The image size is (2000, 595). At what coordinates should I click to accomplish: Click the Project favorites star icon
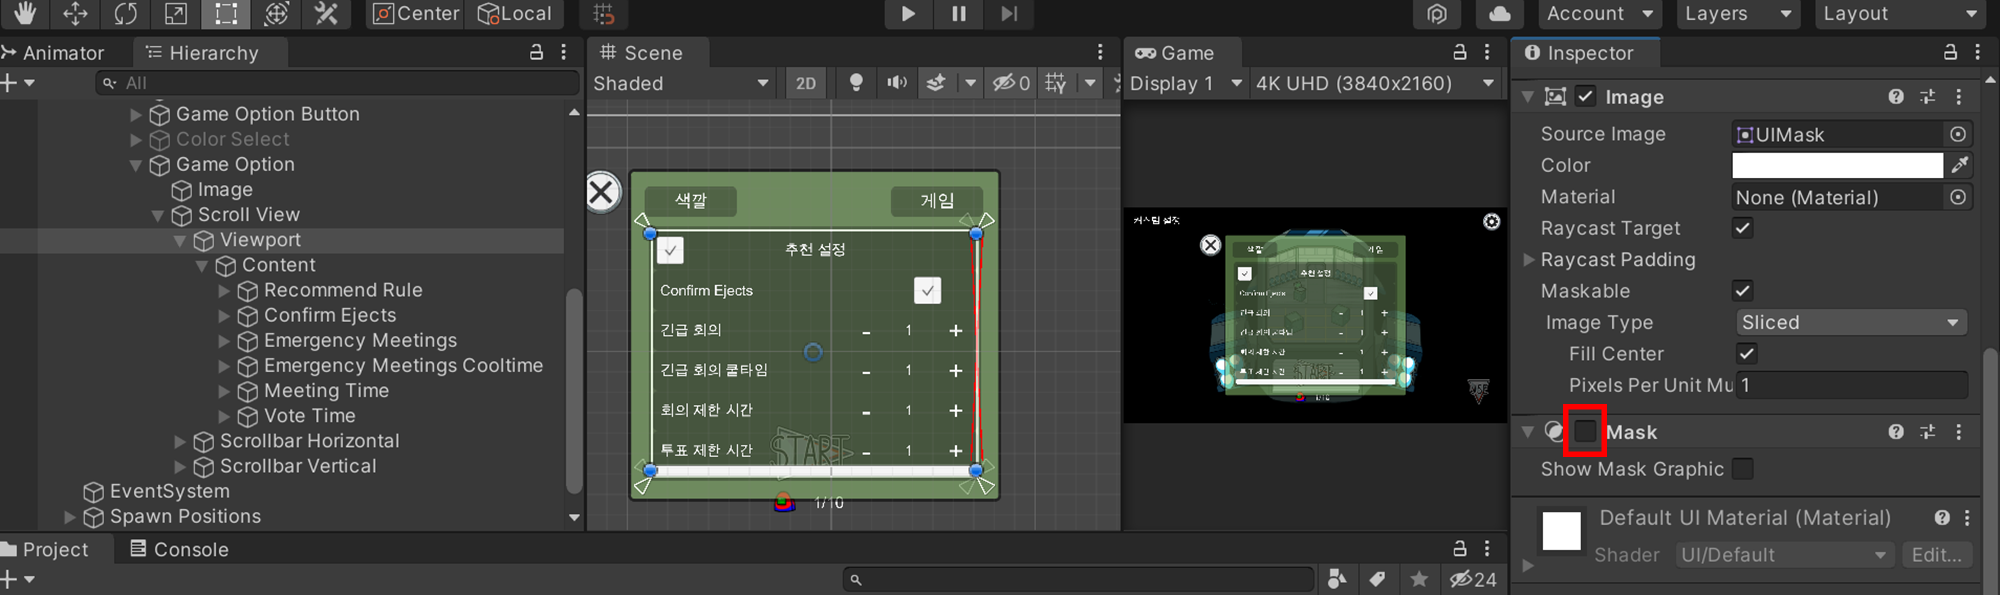click(x=1419, y=579)
